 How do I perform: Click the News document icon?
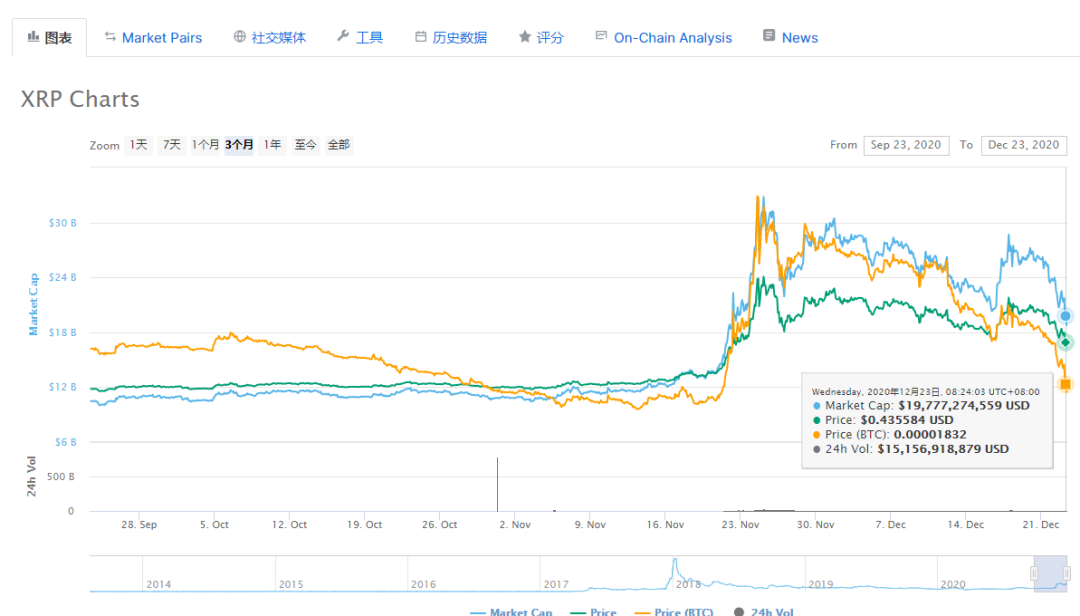769,36
